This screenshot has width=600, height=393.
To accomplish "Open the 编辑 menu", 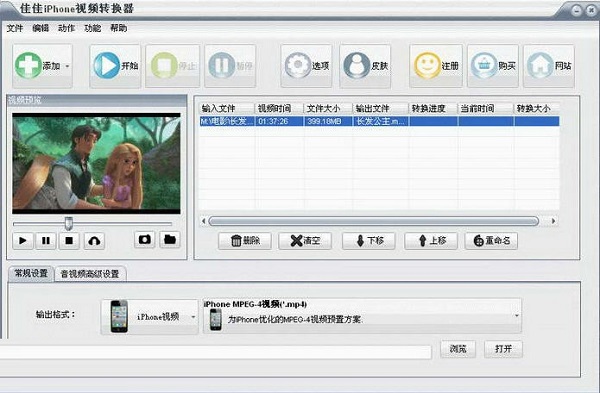I will 41,28.
